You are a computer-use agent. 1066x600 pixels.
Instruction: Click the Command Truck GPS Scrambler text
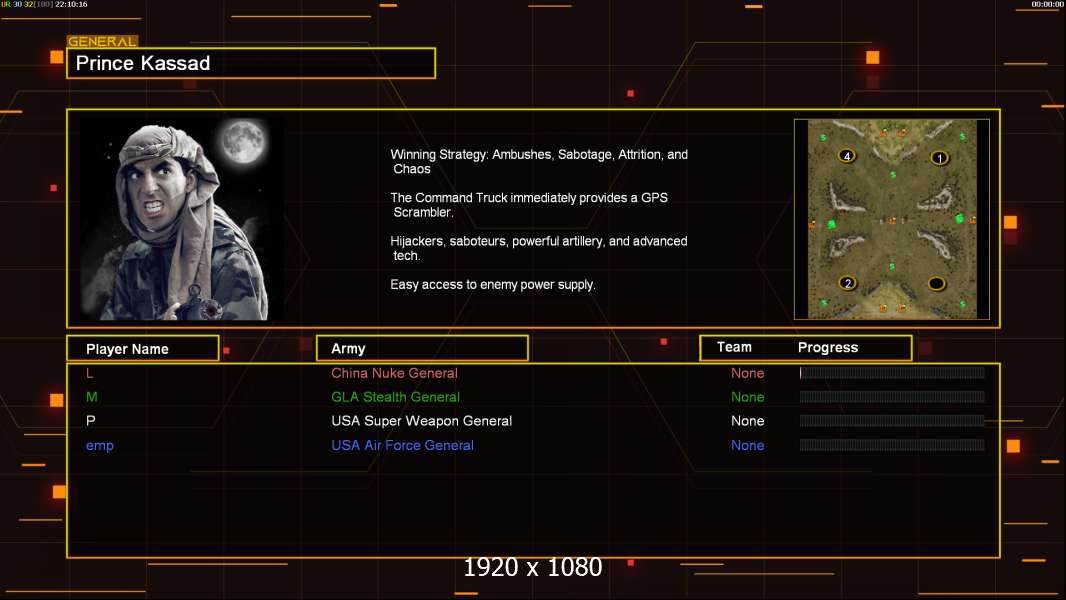[529, 205]
